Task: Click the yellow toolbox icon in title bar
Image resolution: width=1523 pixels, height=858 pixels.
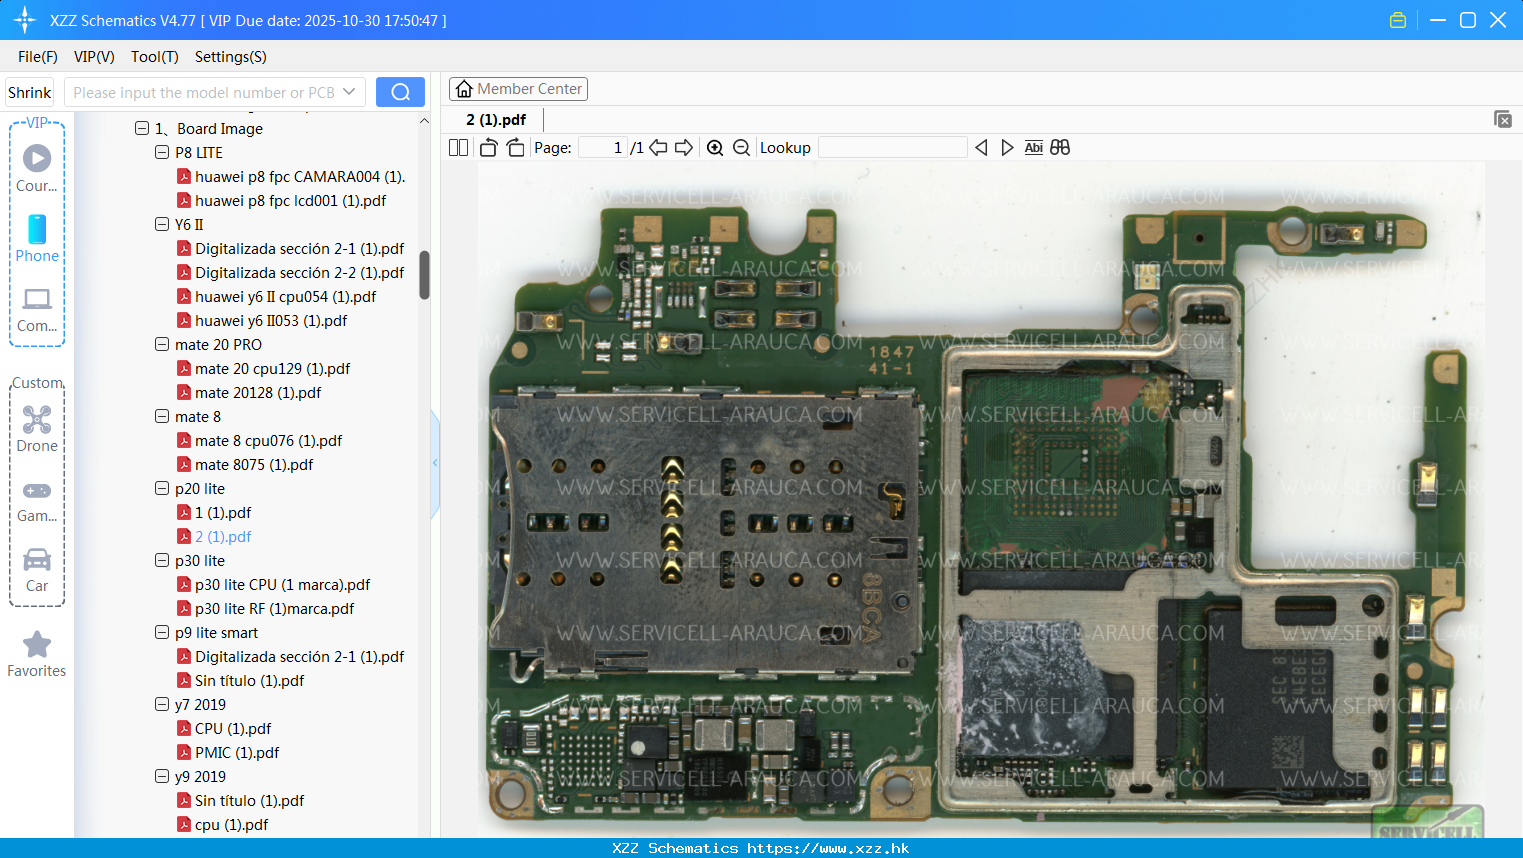Action: [1398, 20]
